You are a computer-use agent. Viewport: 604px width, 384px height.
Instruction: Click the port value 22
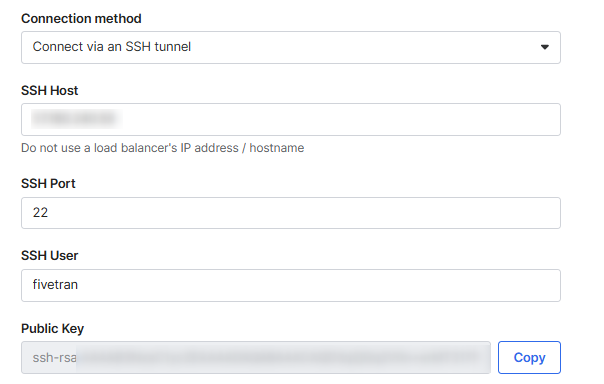40,213
